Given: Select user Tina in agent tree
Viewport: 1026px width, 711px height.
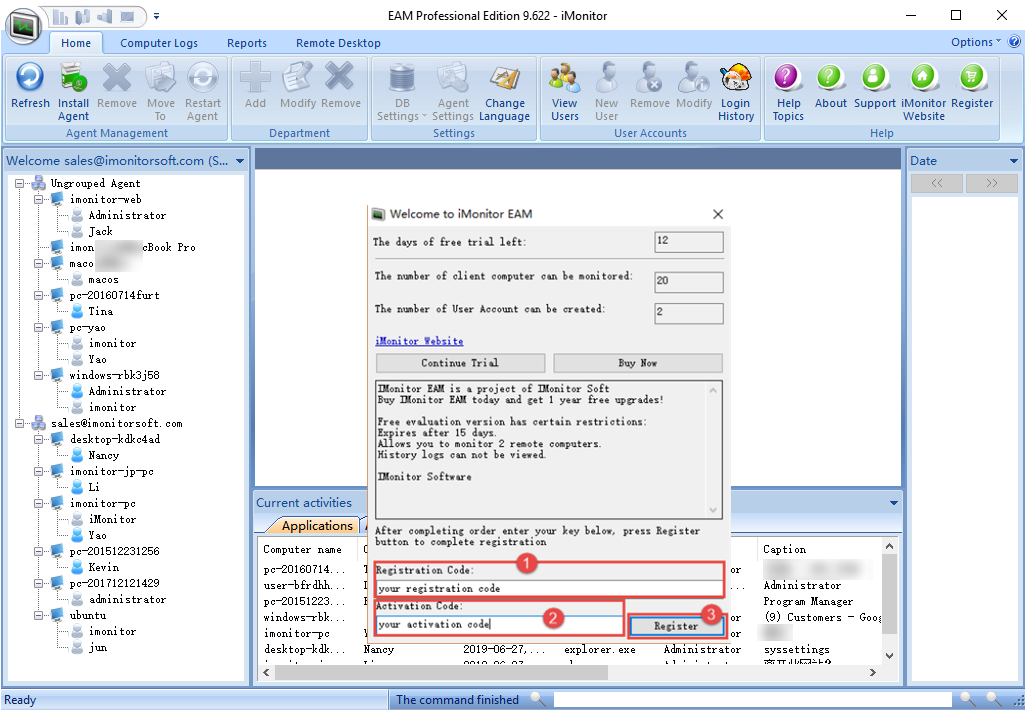Looking at the screenshot, I should [101, 311].
